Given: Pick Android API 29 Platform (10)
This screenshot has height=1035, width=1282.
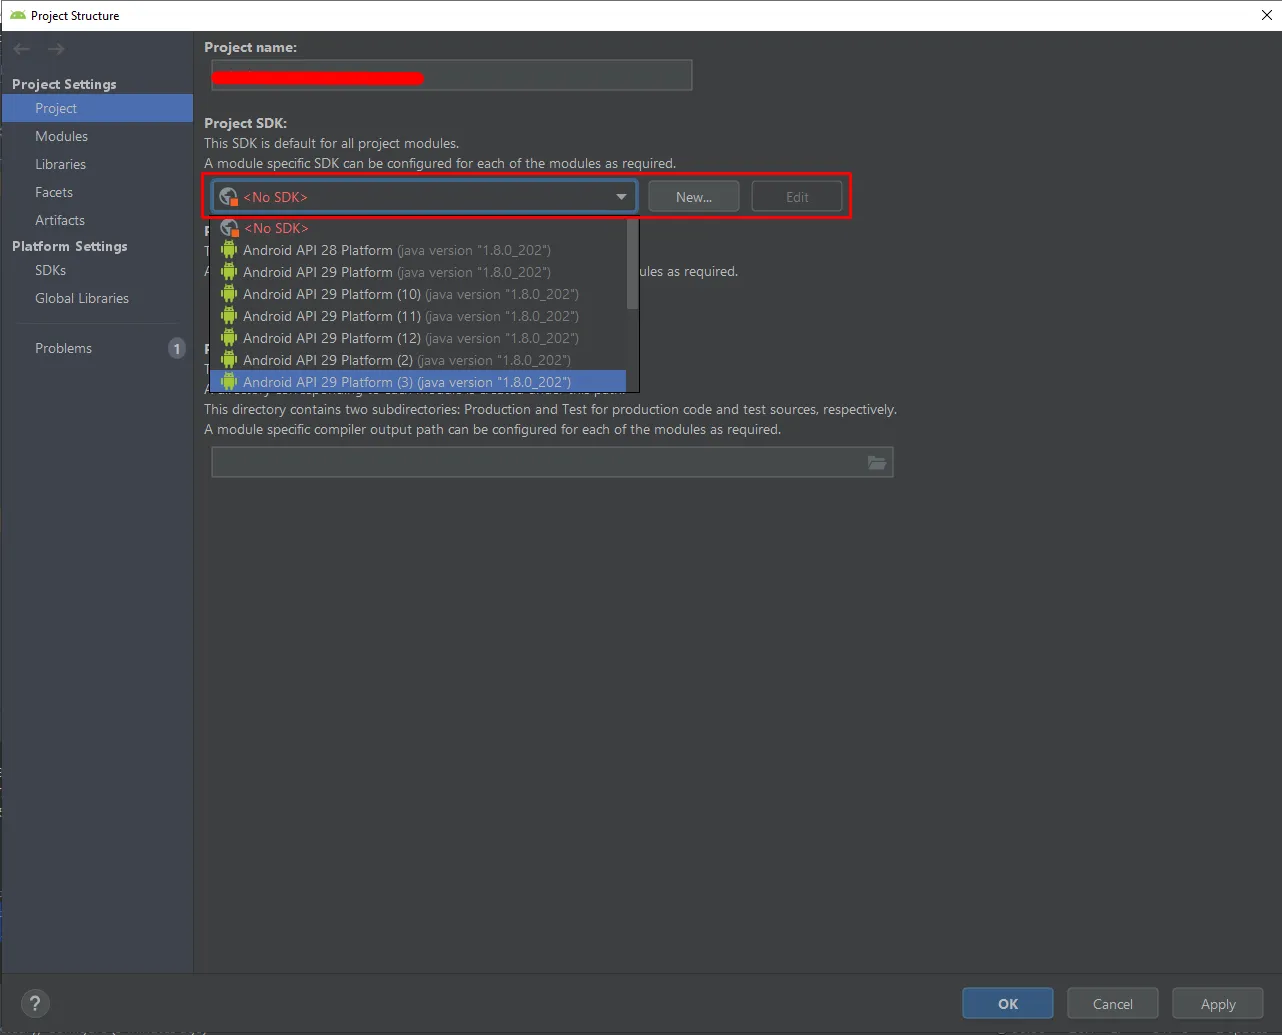Looking at the screenshot, I should tap(418, 294).
